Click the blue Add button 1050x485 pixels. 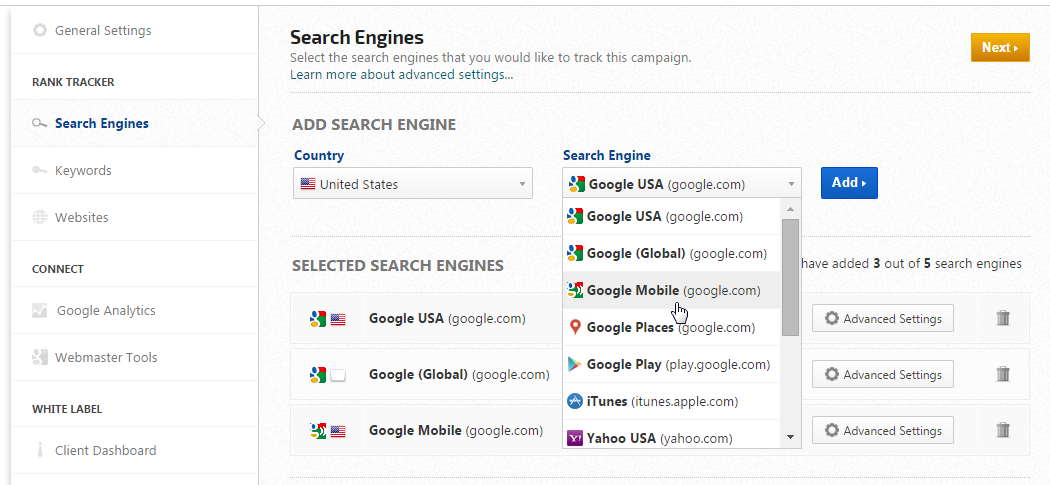coord(849,183)
